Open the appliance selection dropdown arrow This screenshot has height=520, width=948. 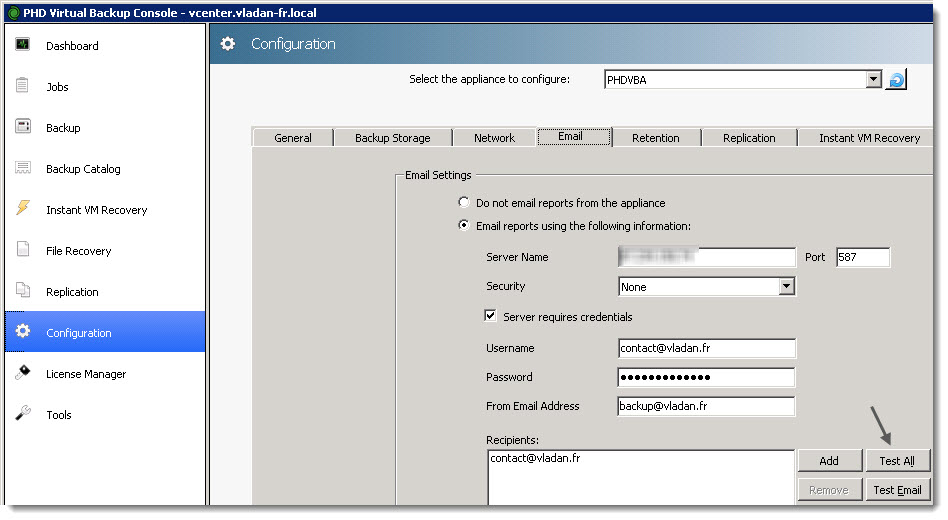click(873, 80)
